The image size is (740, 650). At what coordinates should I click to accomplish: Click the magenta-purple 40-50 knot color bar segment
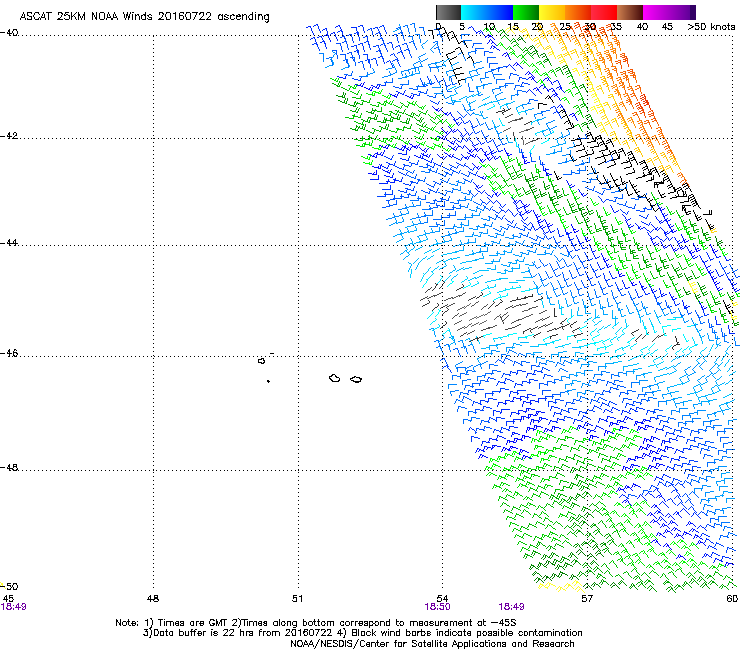[x=669, y=12]
